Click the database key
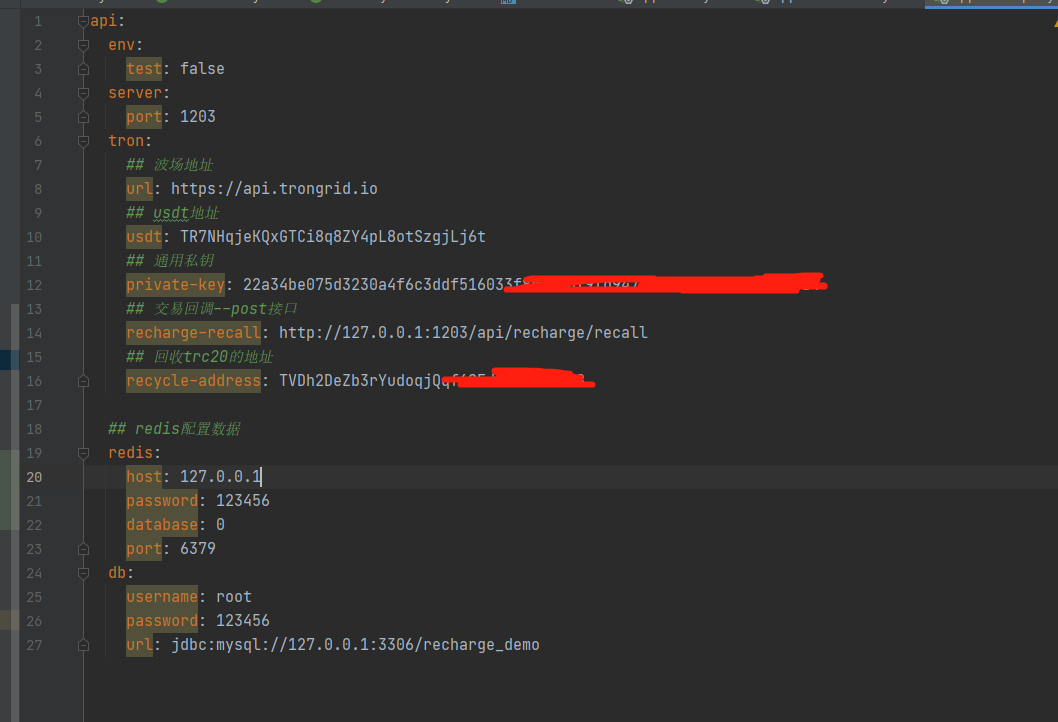Screen dimensions: 1058x722 pos(162,525)
